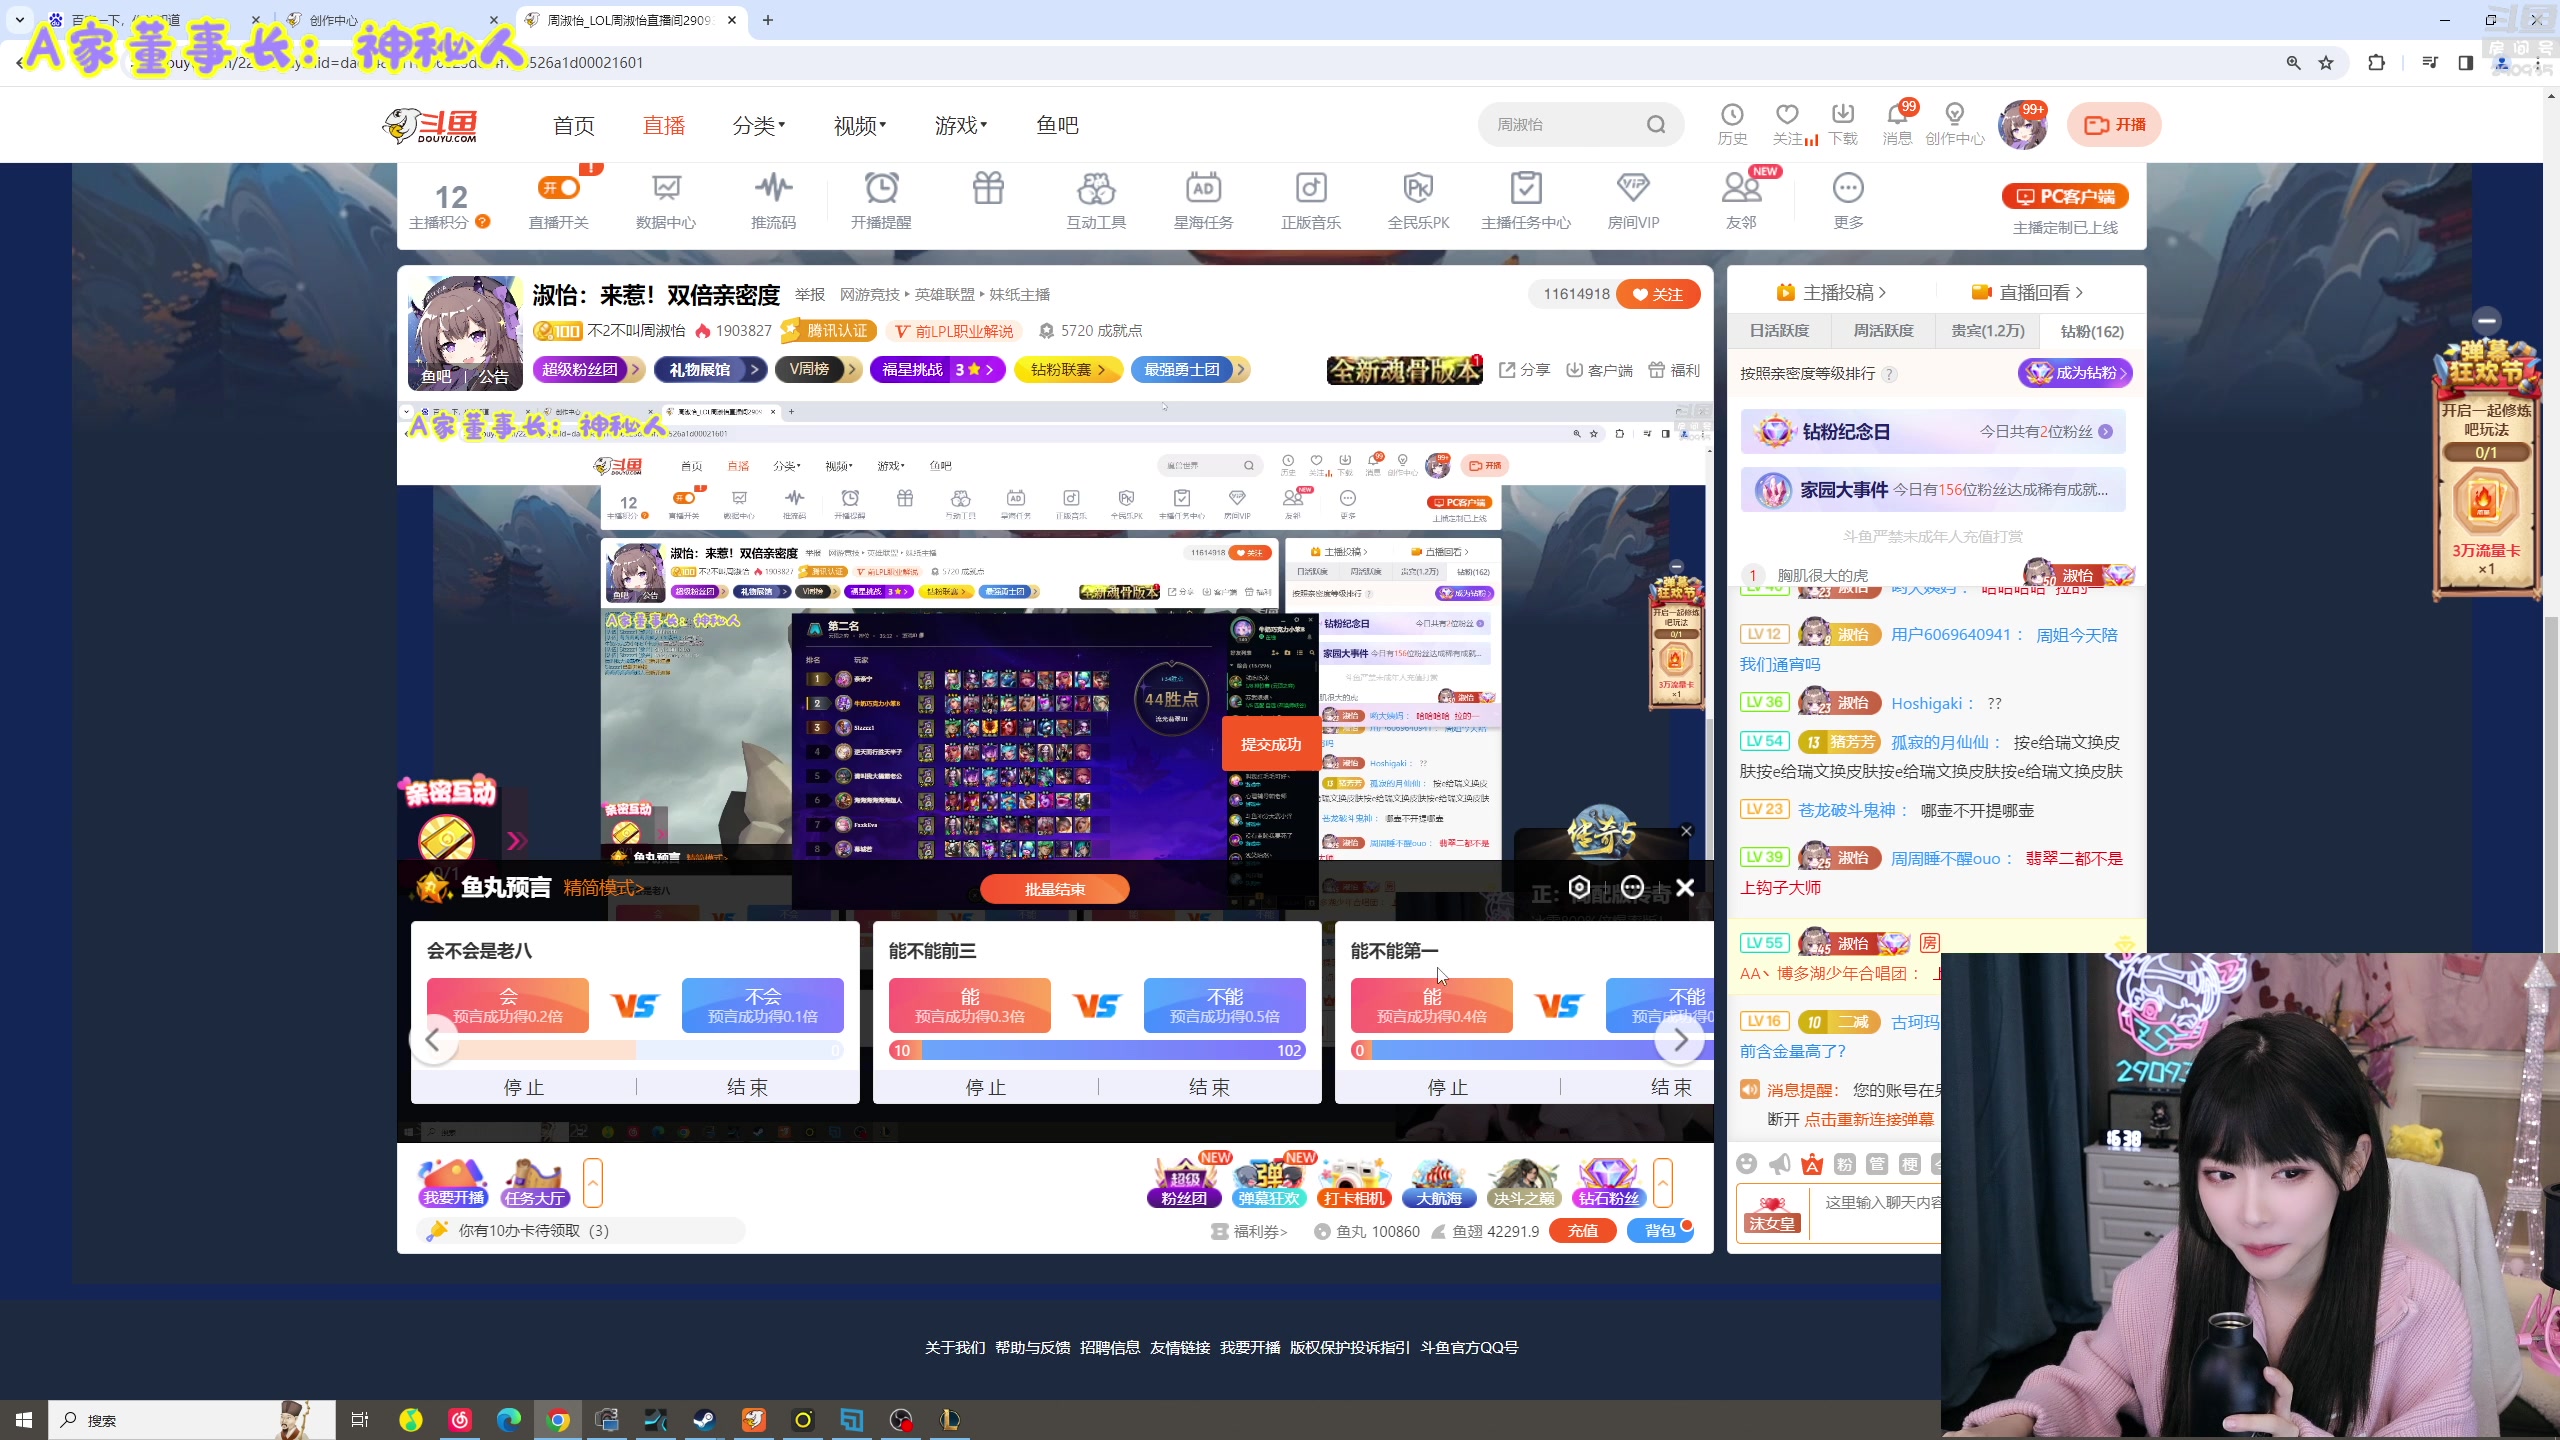The height and width of the screenshot is (1440, 2560).
Task: Open 房间VIP diamond icon
Action: pos(1633,188)
